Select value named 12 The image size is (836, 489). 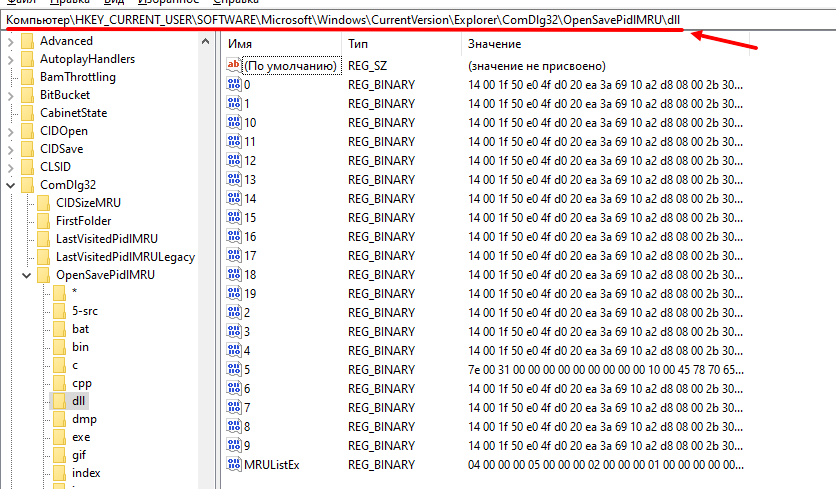250,161
